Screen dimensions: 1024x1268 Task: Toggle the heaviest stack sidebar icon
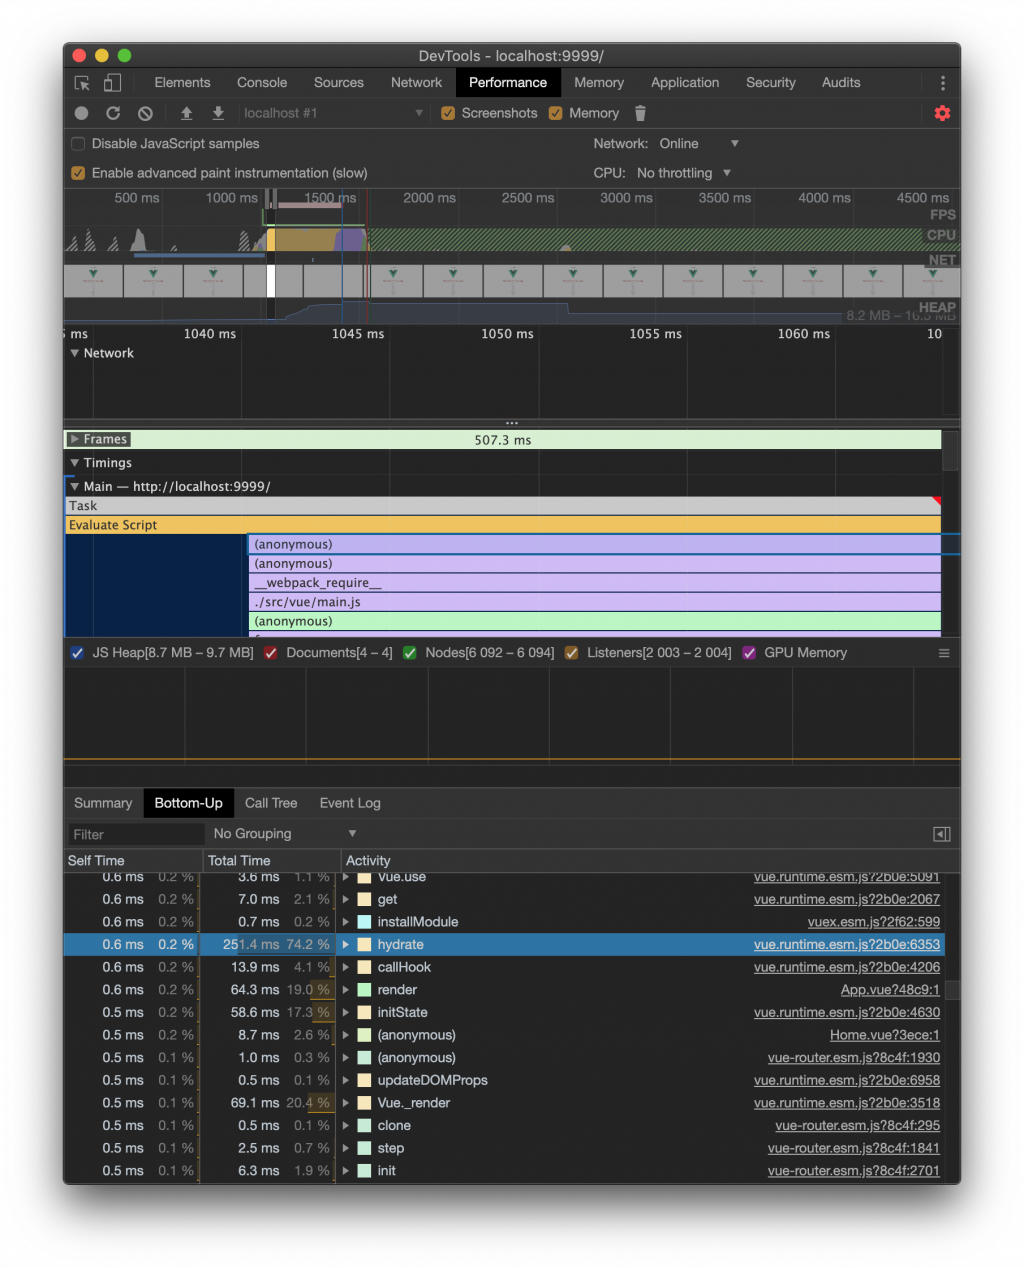[x=941, y=834]
